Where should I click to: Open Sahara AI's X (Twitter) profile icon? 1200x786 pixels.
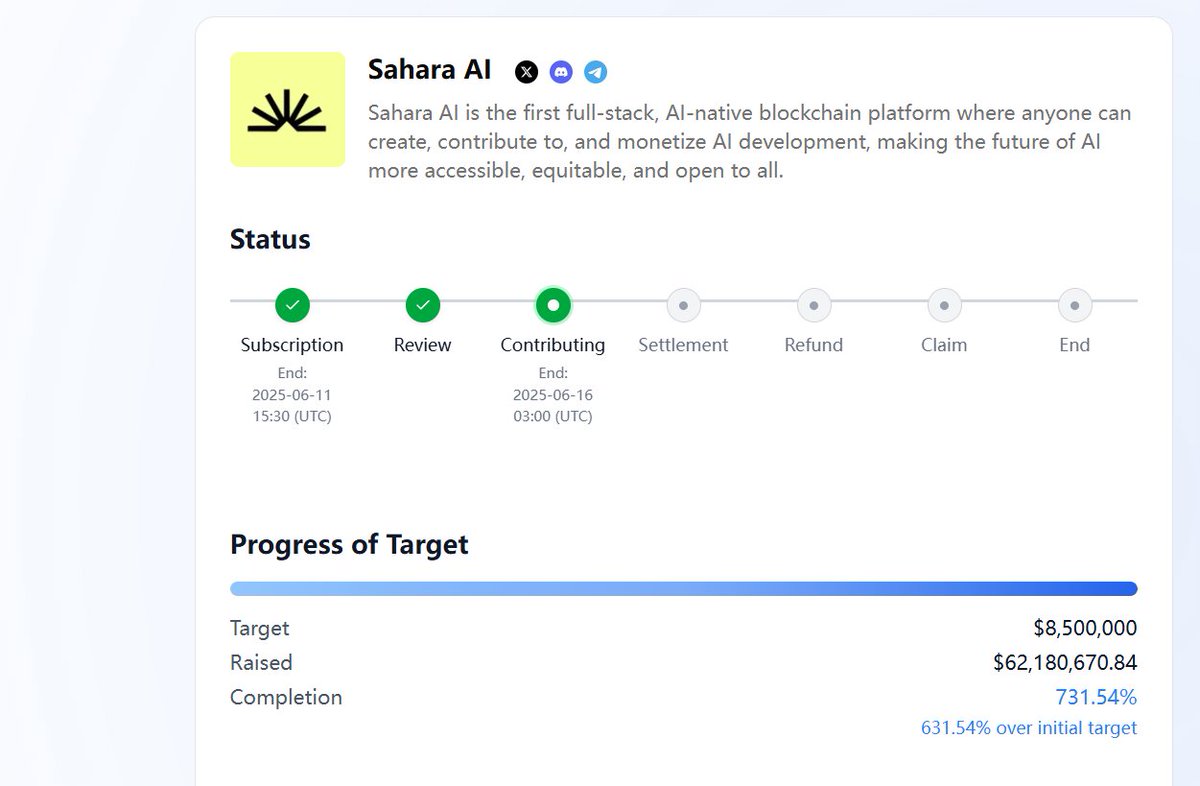click(526, 72)
